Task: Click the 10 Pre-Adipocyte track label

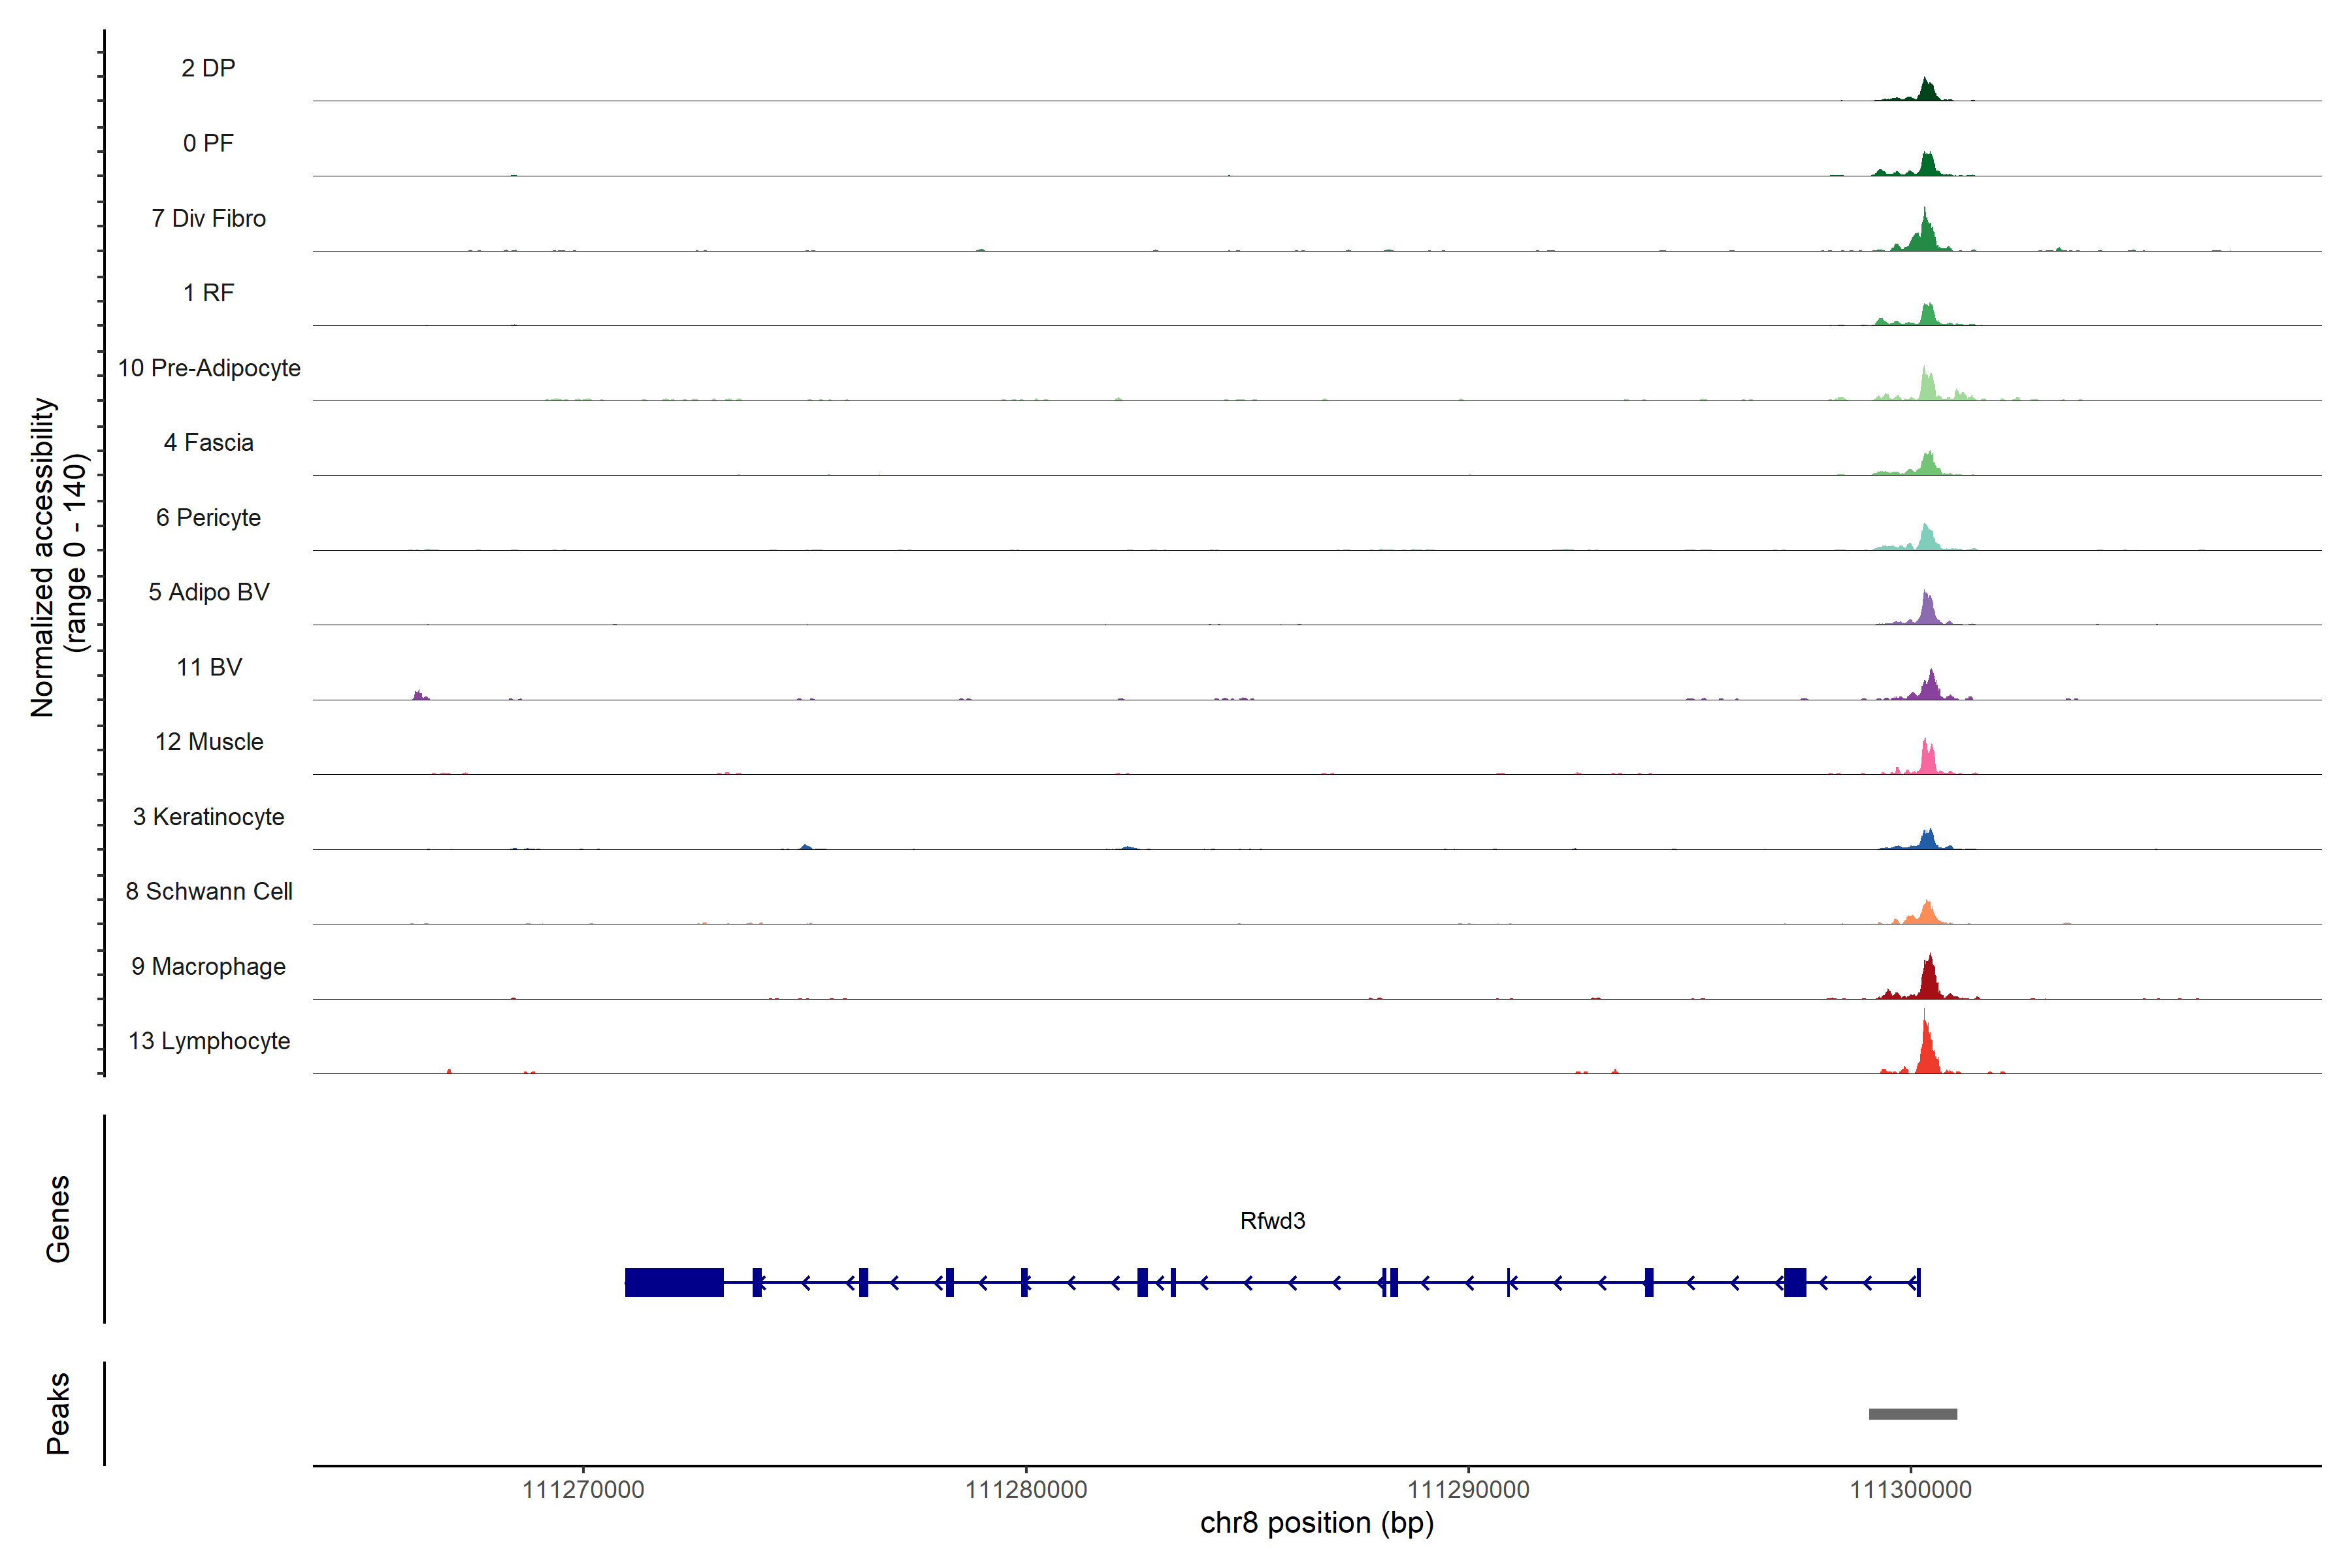Action: (209, 368)
